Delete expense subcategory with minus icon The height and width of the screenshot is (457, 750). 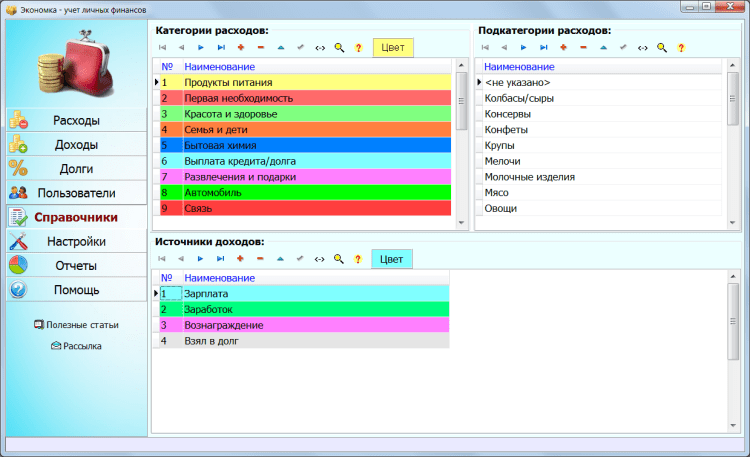(x=584, y=47)
